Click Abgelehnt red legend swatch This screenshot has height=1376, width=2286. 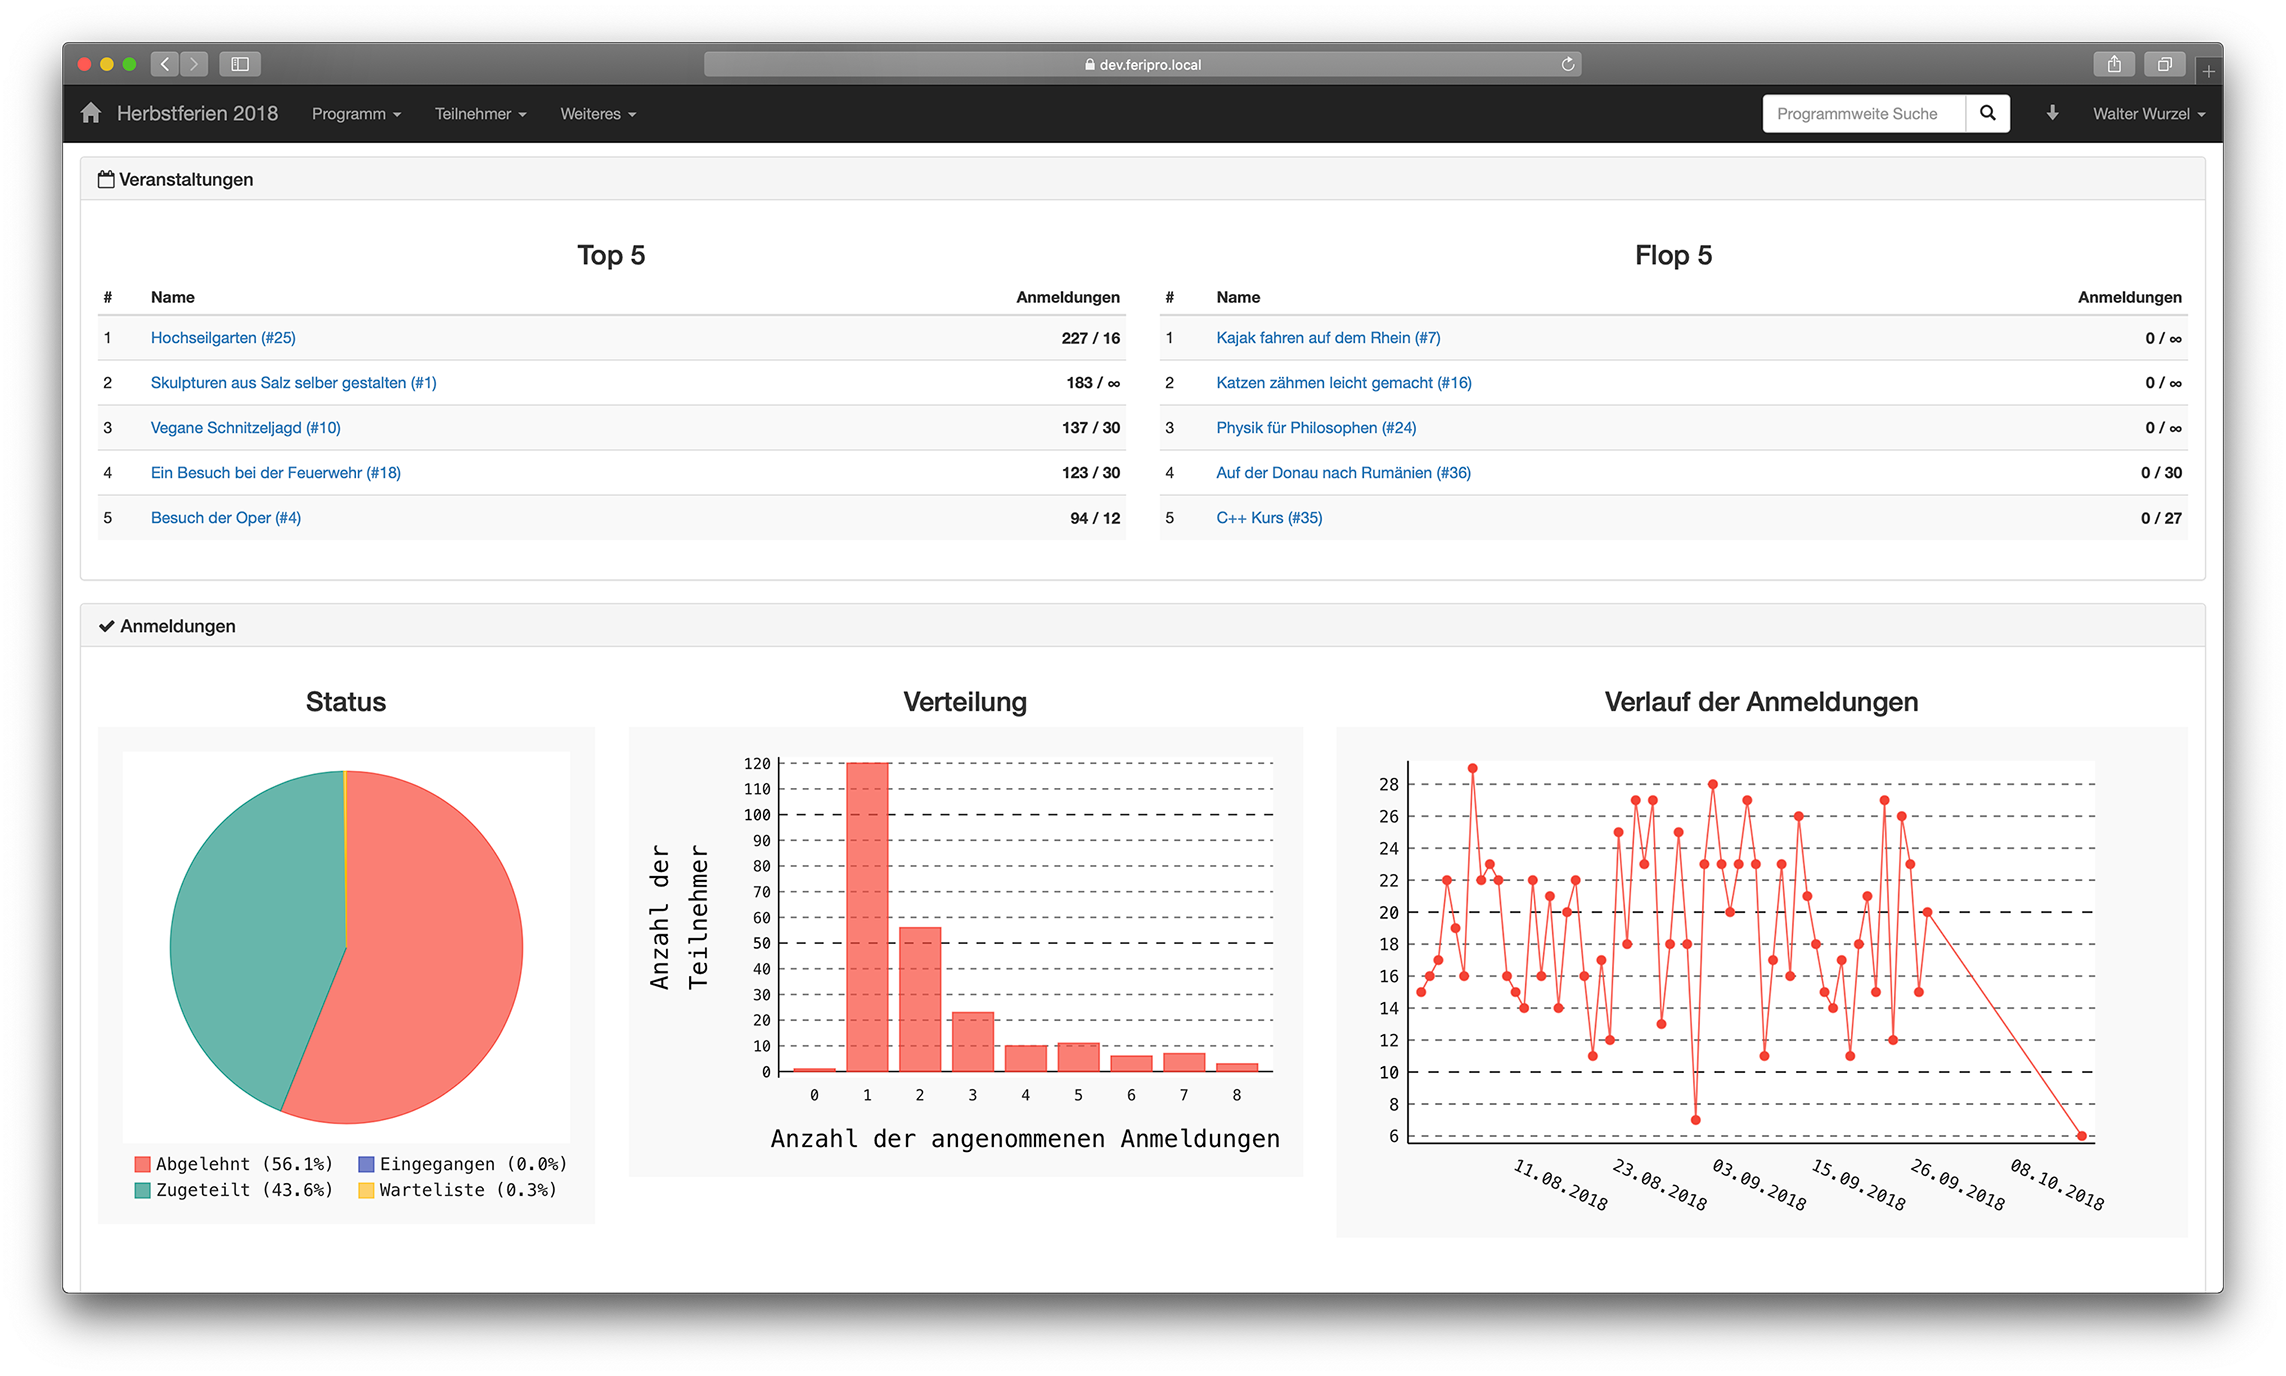[x=143, y=1164]
